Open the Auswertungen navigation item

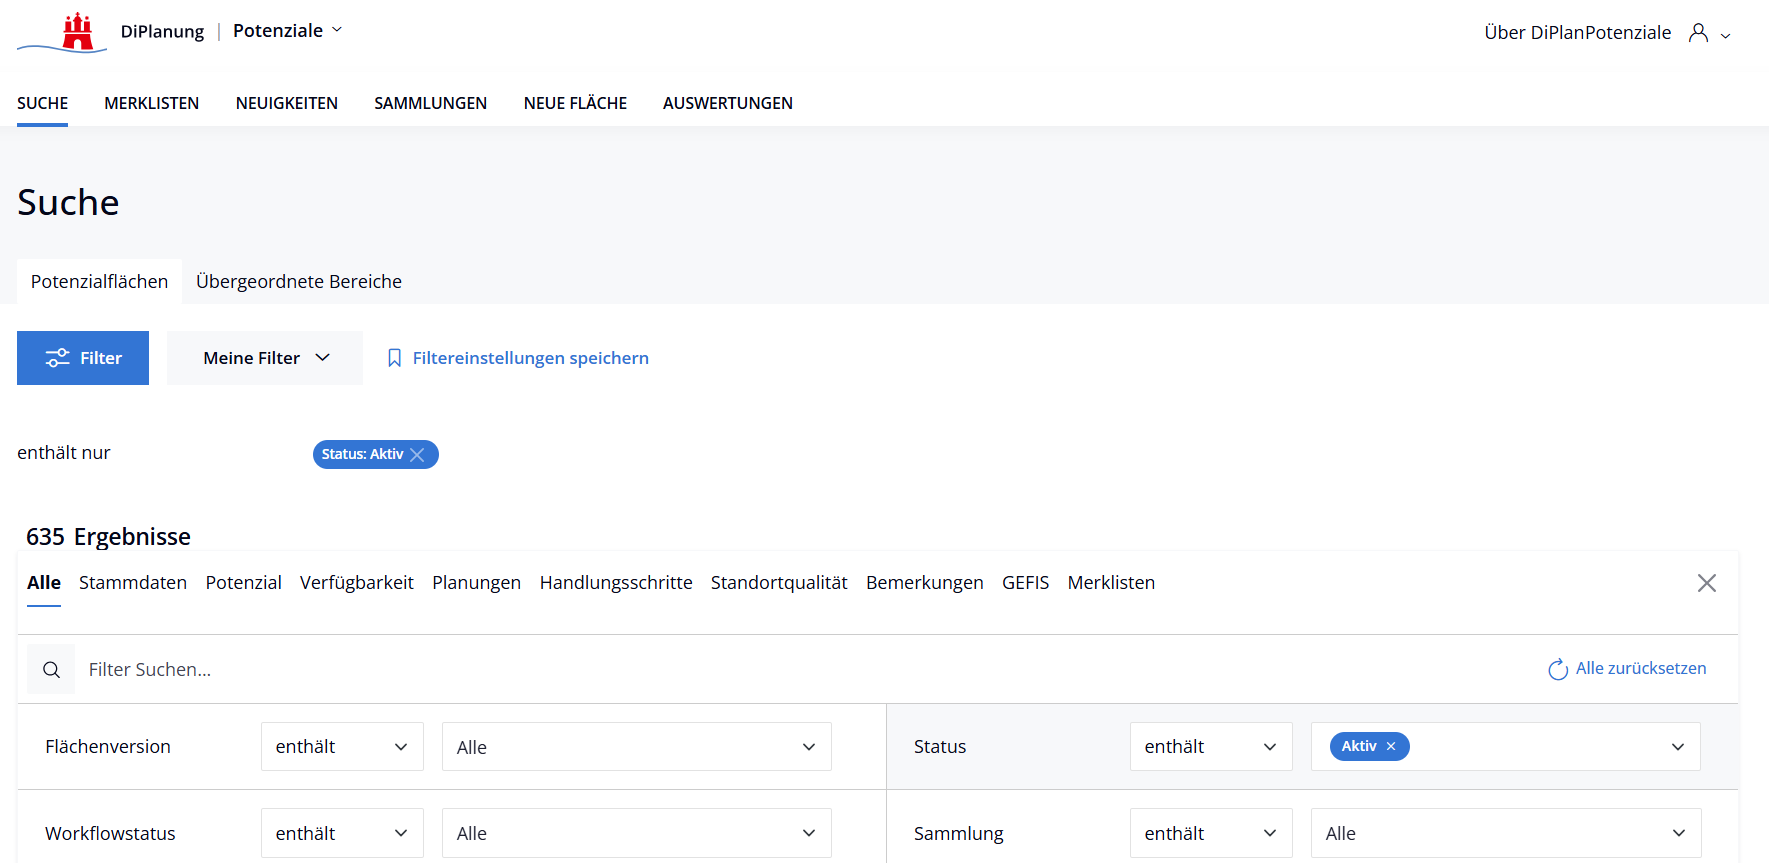tap(727, 103)
